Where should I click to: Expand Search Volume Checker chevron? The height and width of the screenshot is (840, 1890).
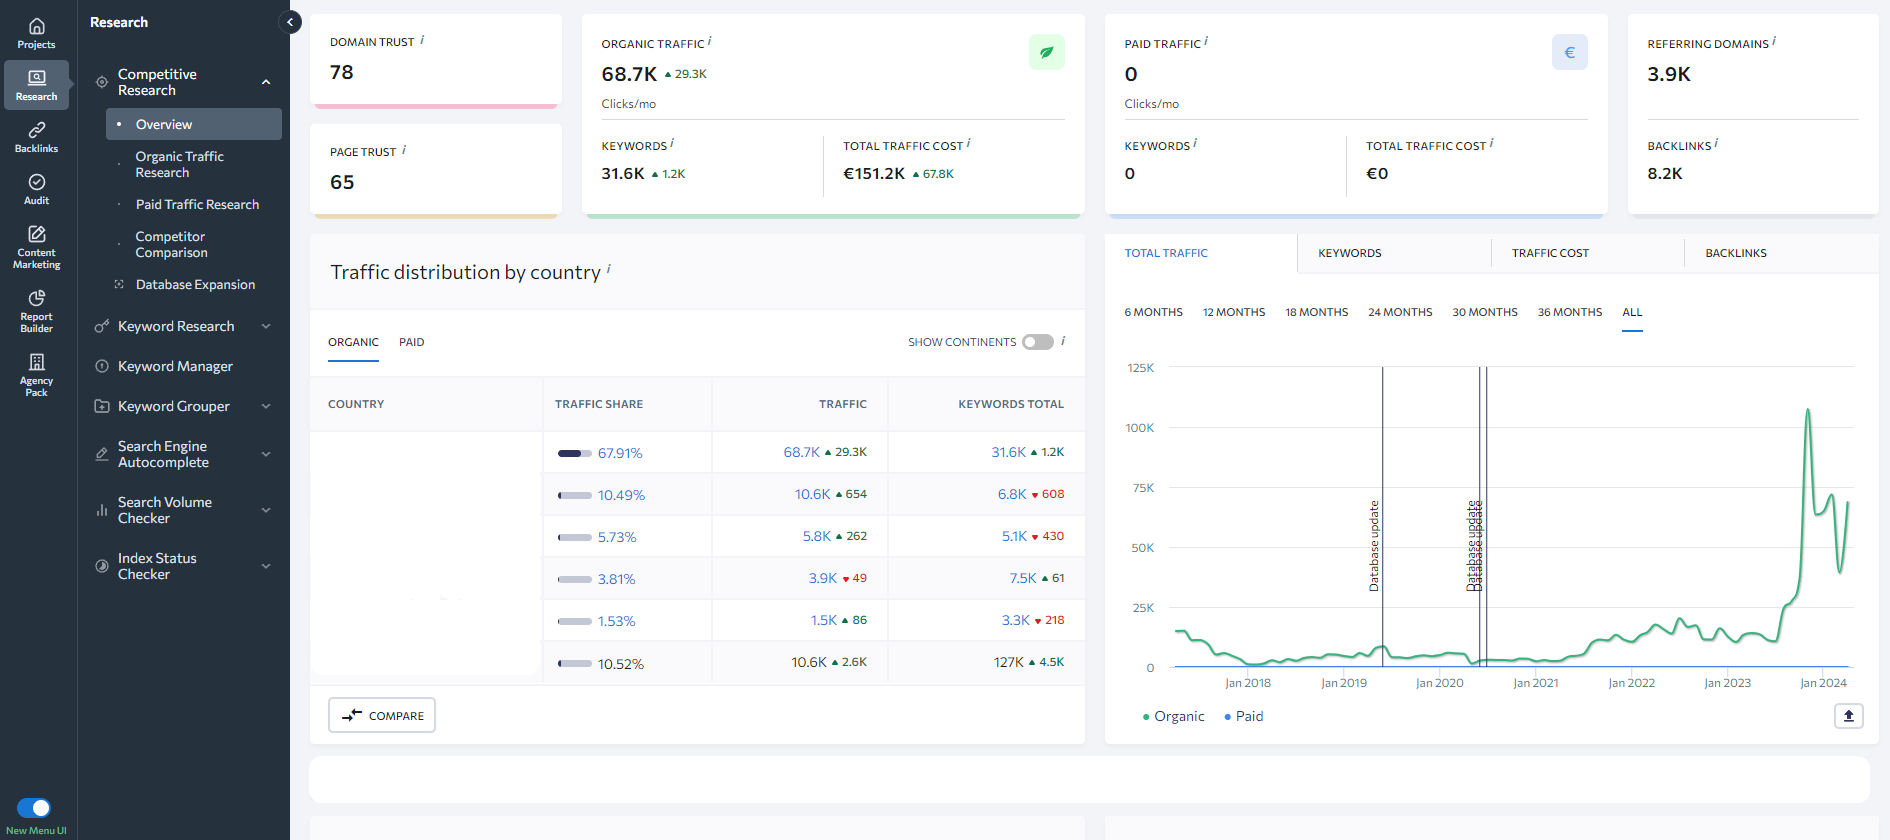click(x=266, y=510)
